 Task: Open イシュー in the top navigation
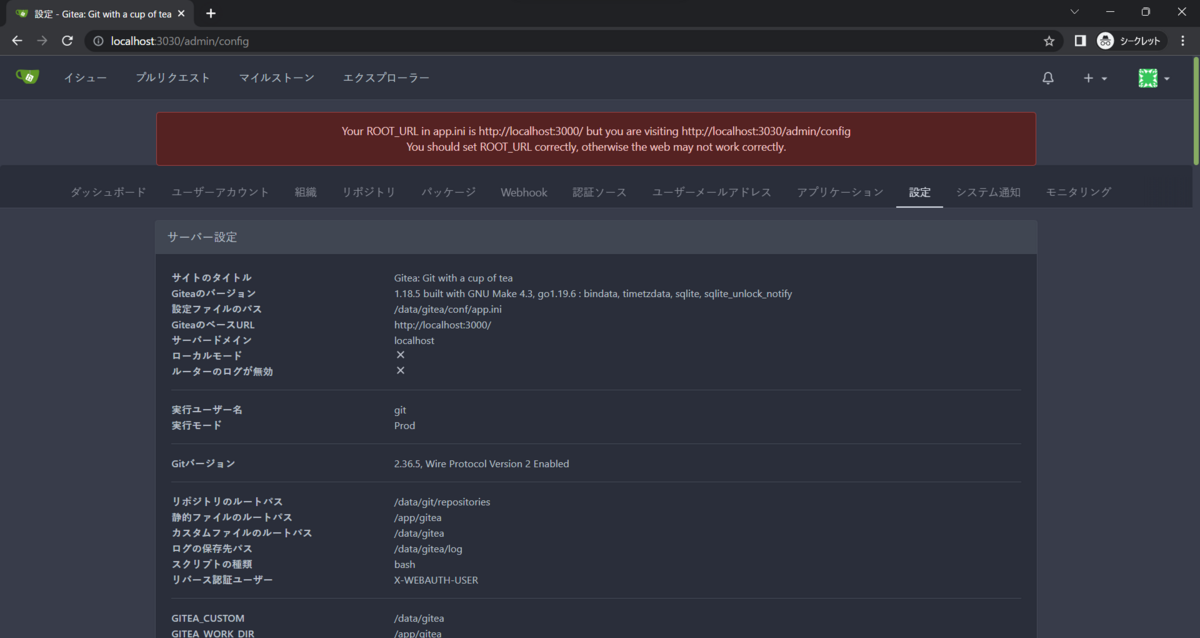[x=85, y=78]
